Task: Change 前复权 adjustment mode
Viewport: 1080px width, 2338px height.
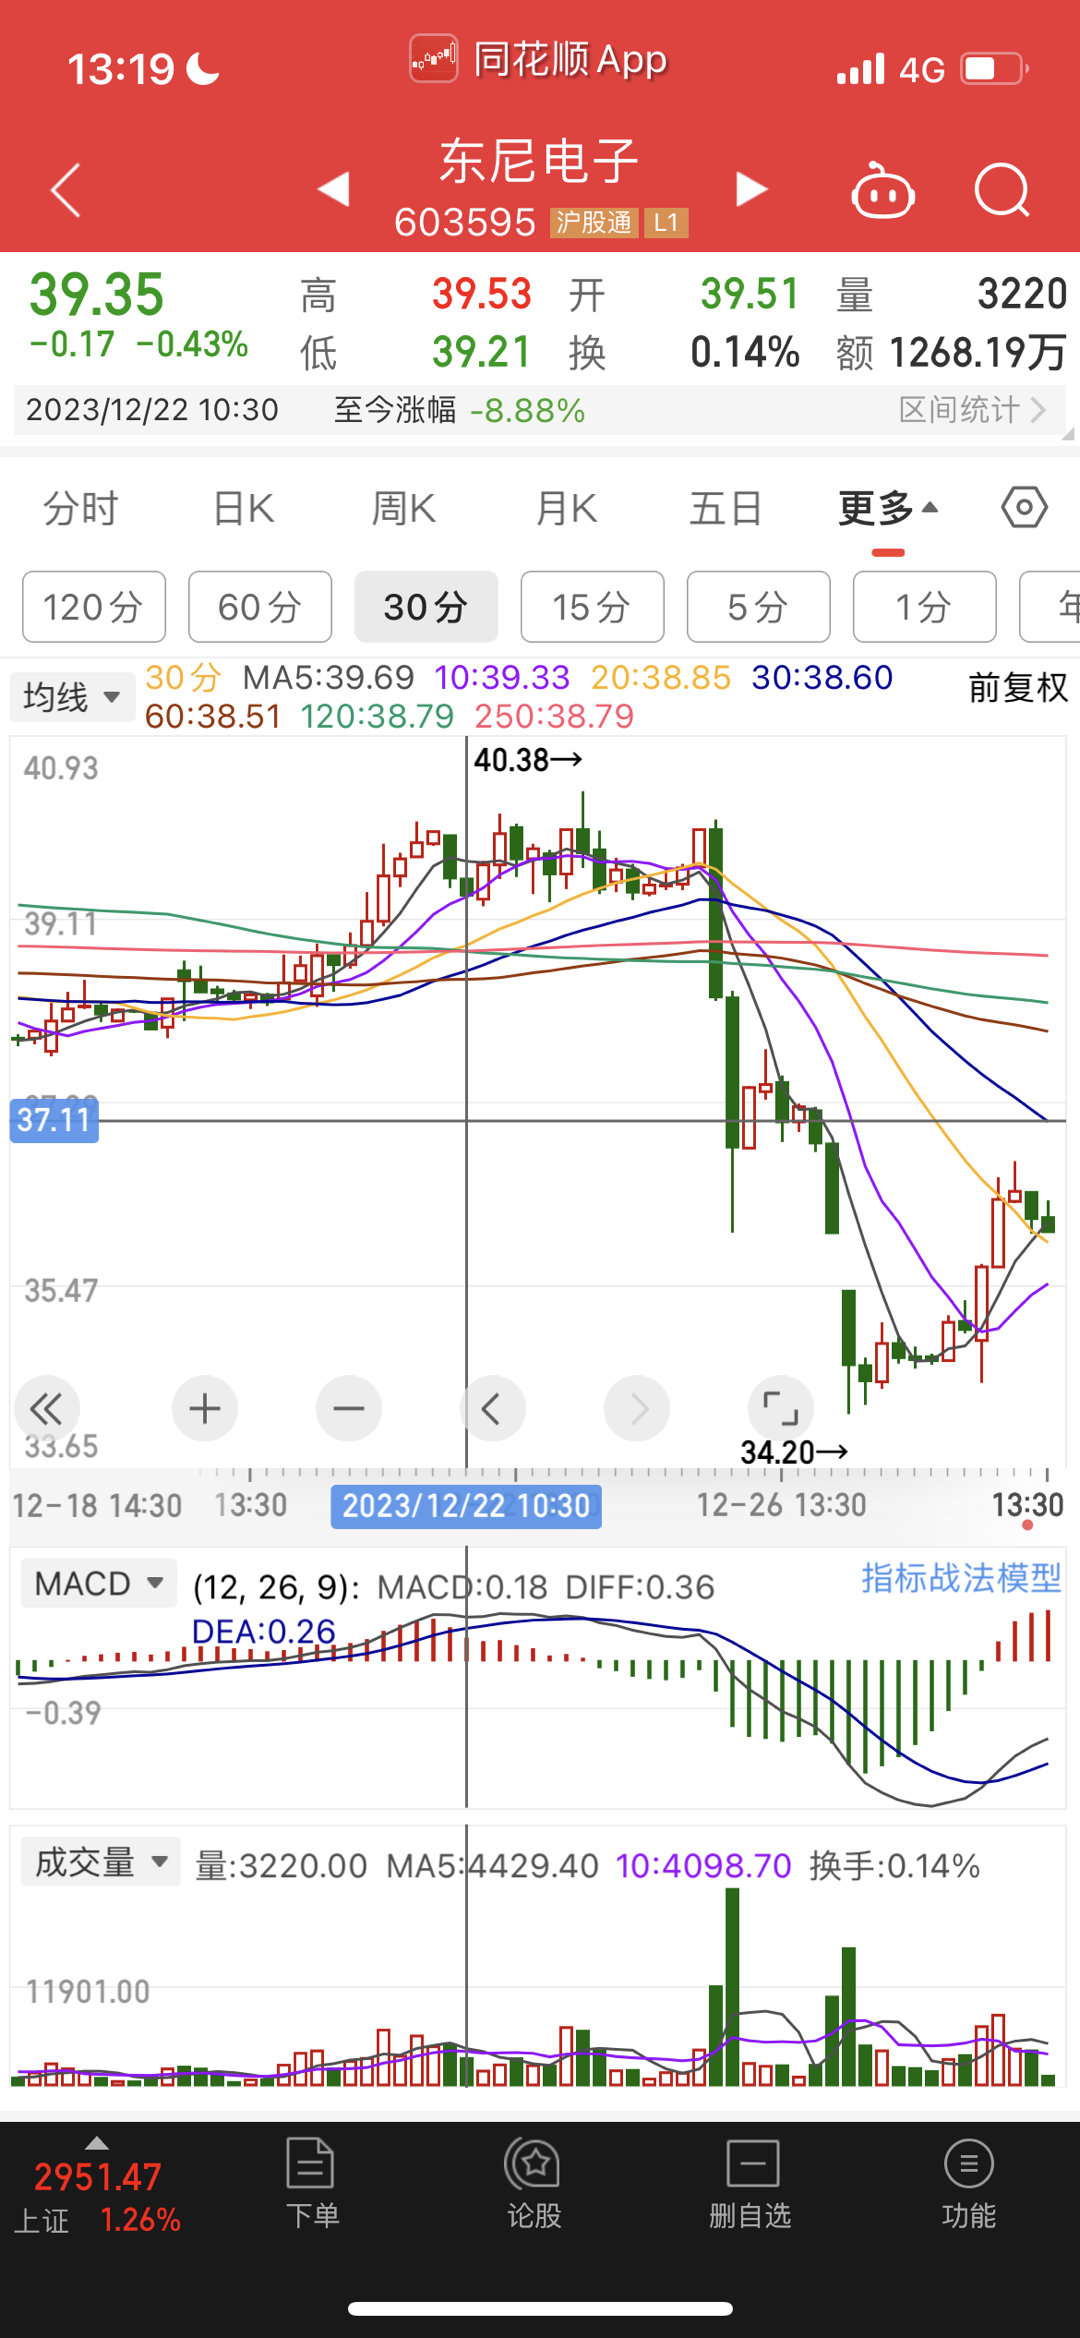Action: click(x=1018, y=688)
